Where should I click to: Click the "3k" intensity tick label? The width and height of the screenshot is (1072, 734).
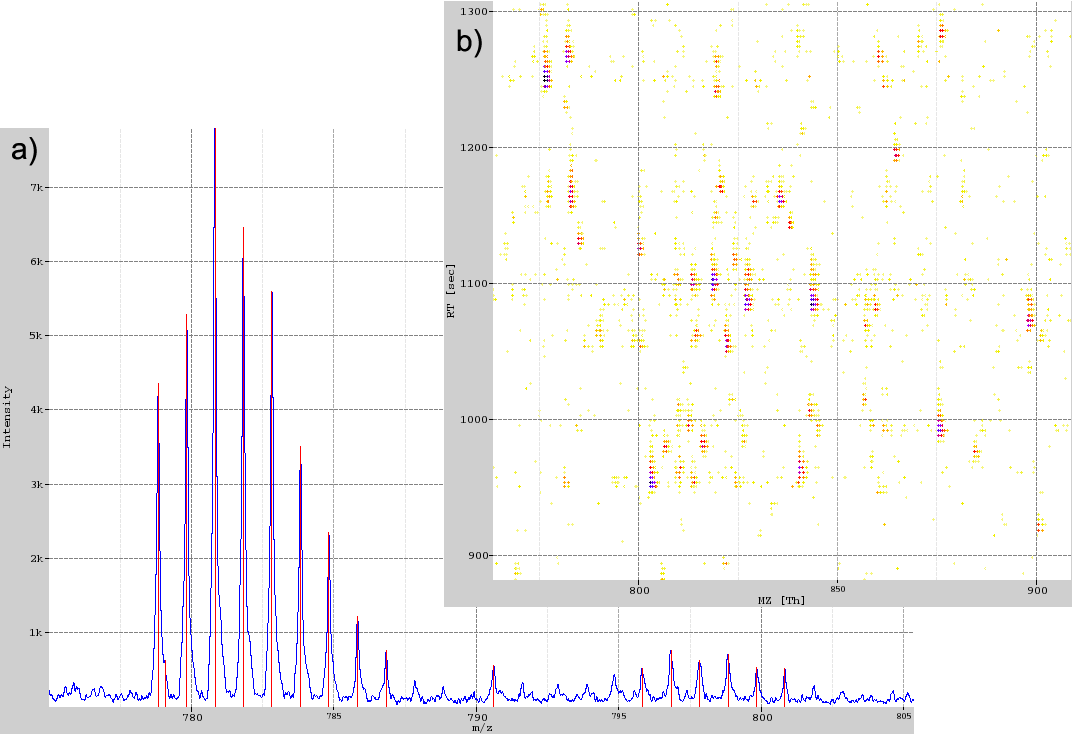tap(36, 484)
